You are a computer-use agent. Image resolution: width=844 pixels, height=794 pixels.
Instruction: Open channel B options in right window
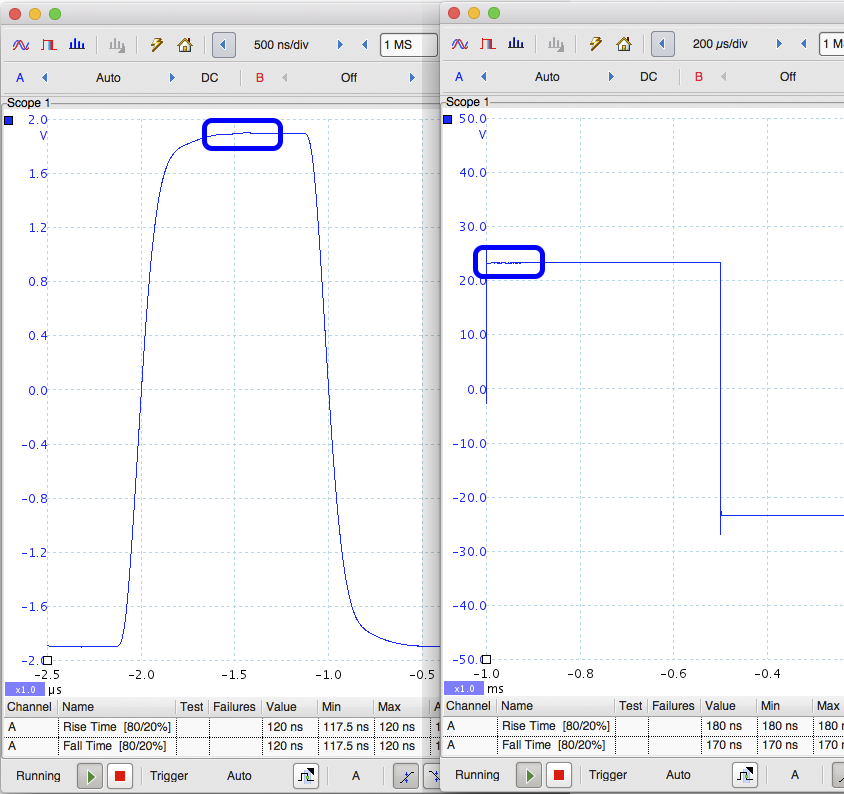(x=699, y=76)
